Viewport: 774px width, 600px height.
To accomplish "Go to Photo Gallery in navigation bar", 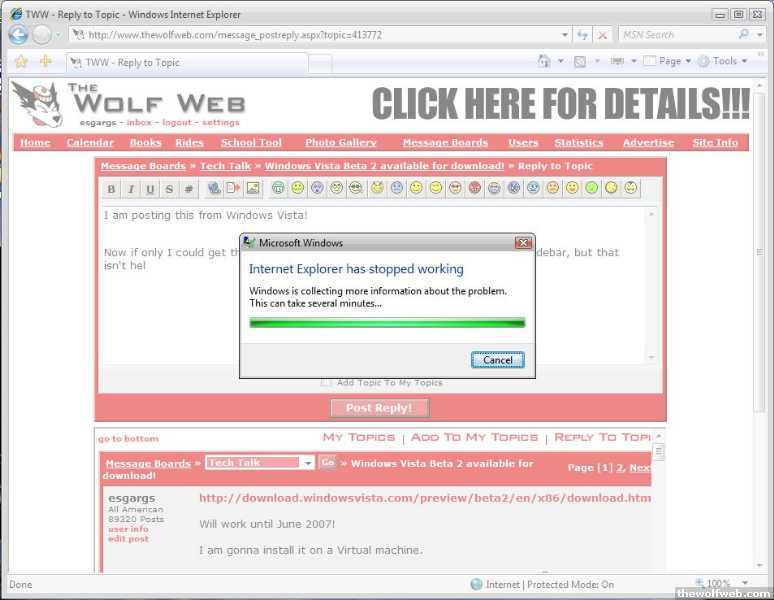I will click(x=340, y=143).
